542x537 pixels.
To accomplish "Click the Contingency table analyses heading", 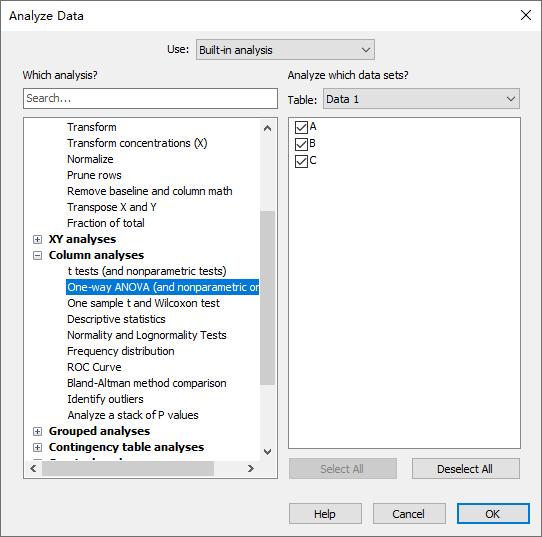I will pos(126,447).
